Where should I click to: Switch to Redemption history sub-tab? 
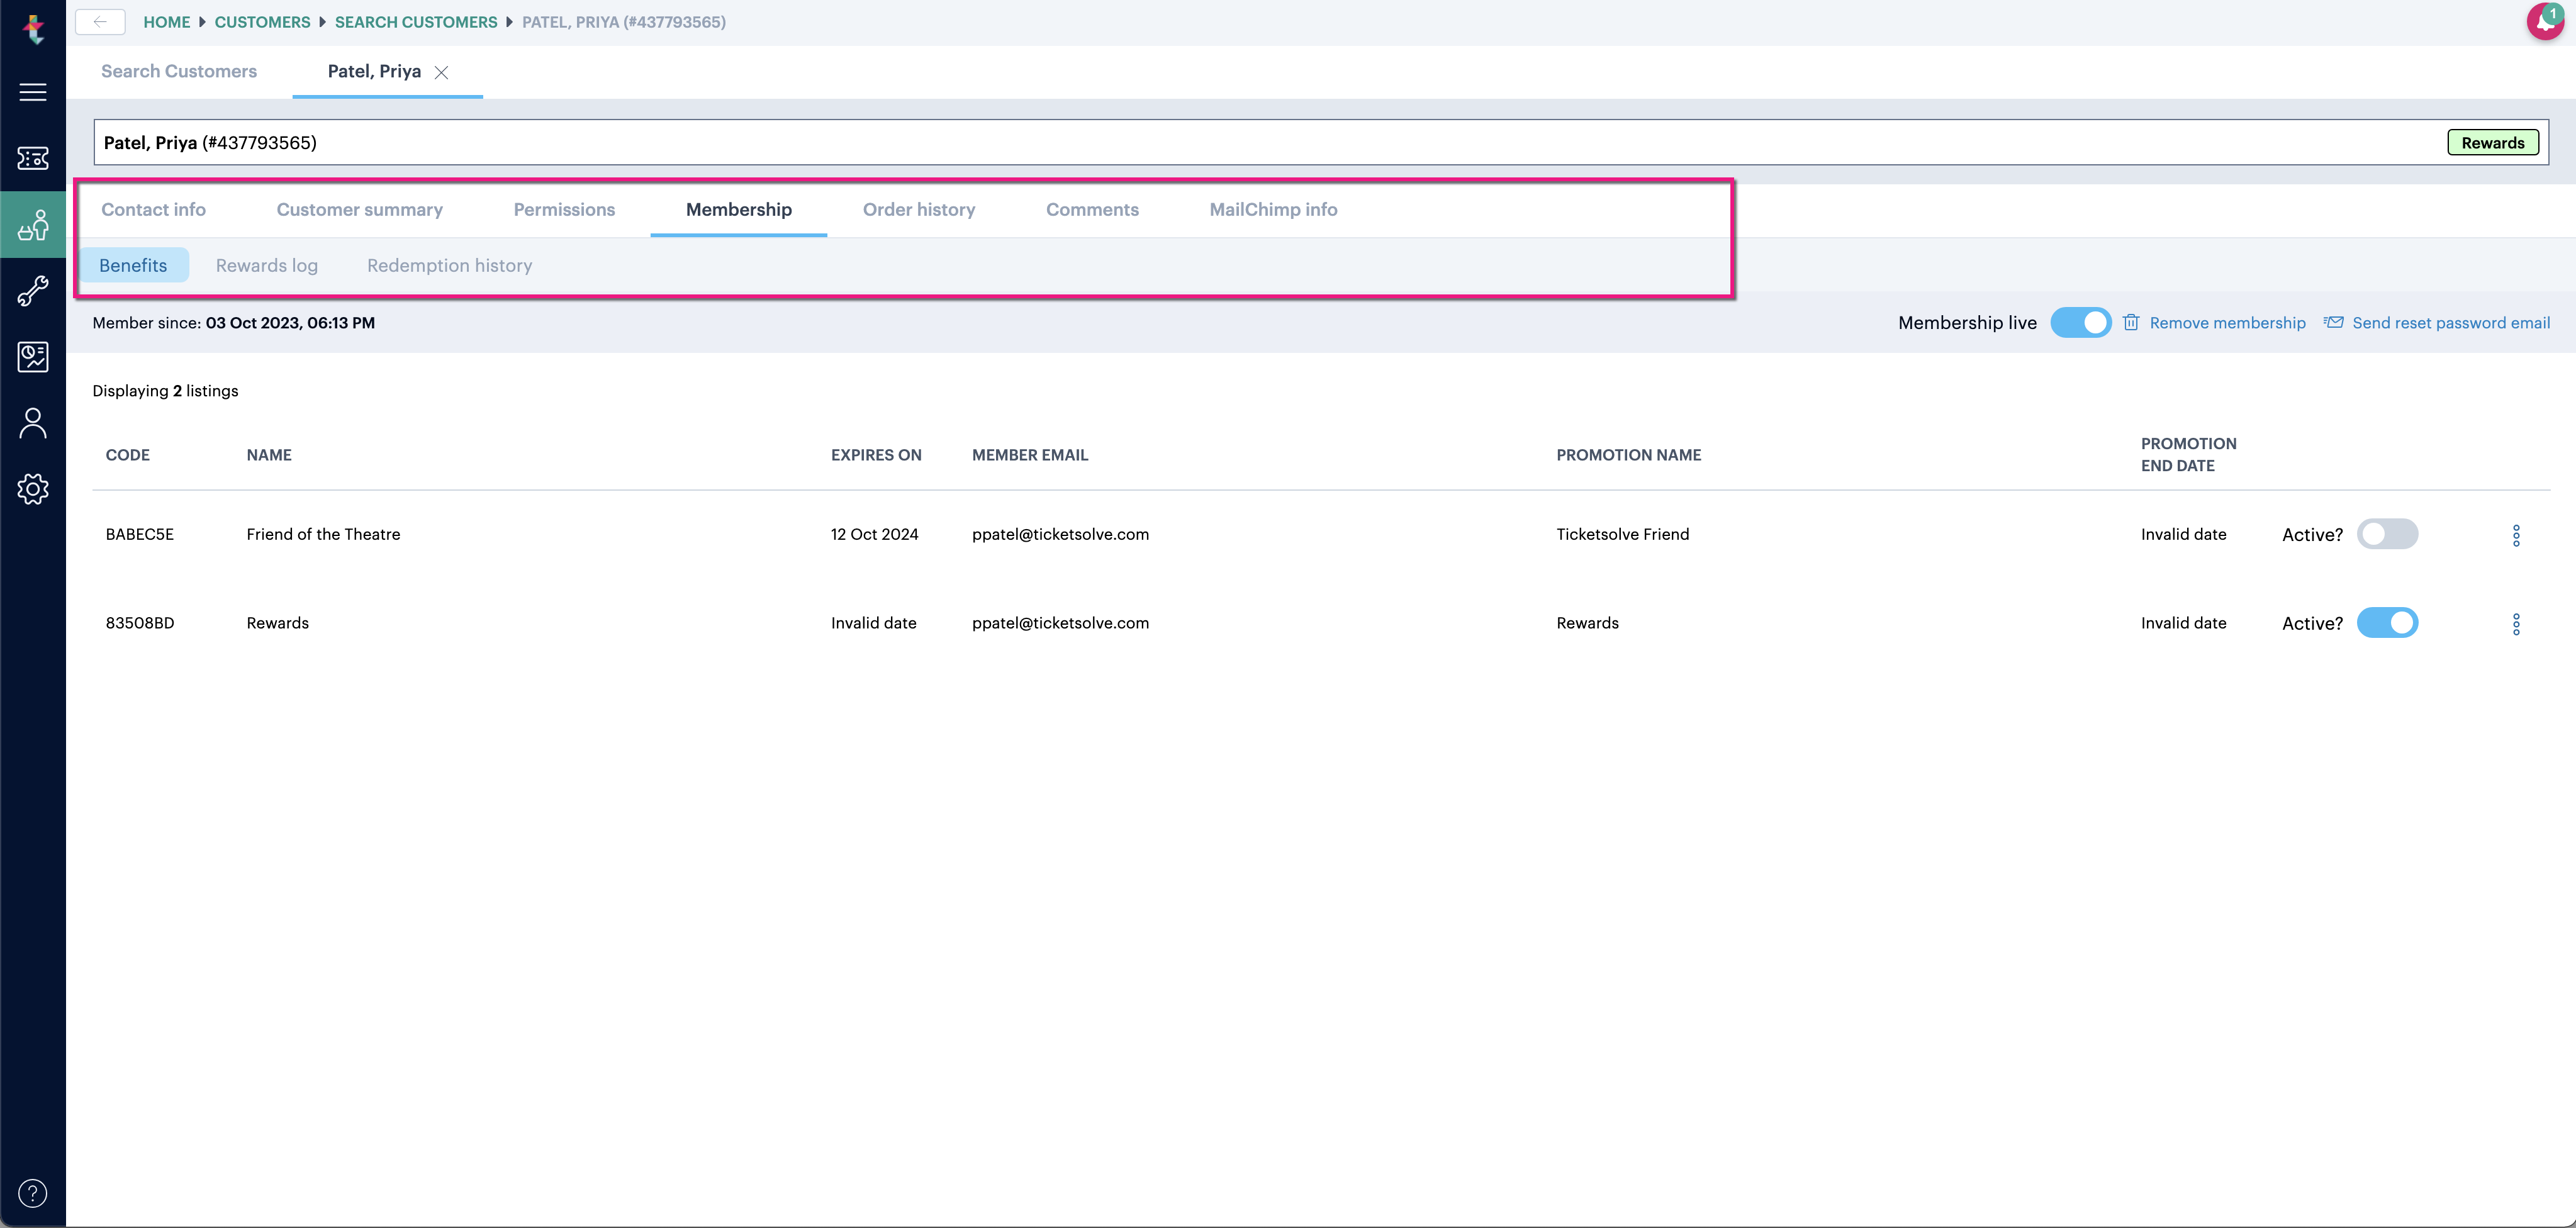[x=449, y=265]
